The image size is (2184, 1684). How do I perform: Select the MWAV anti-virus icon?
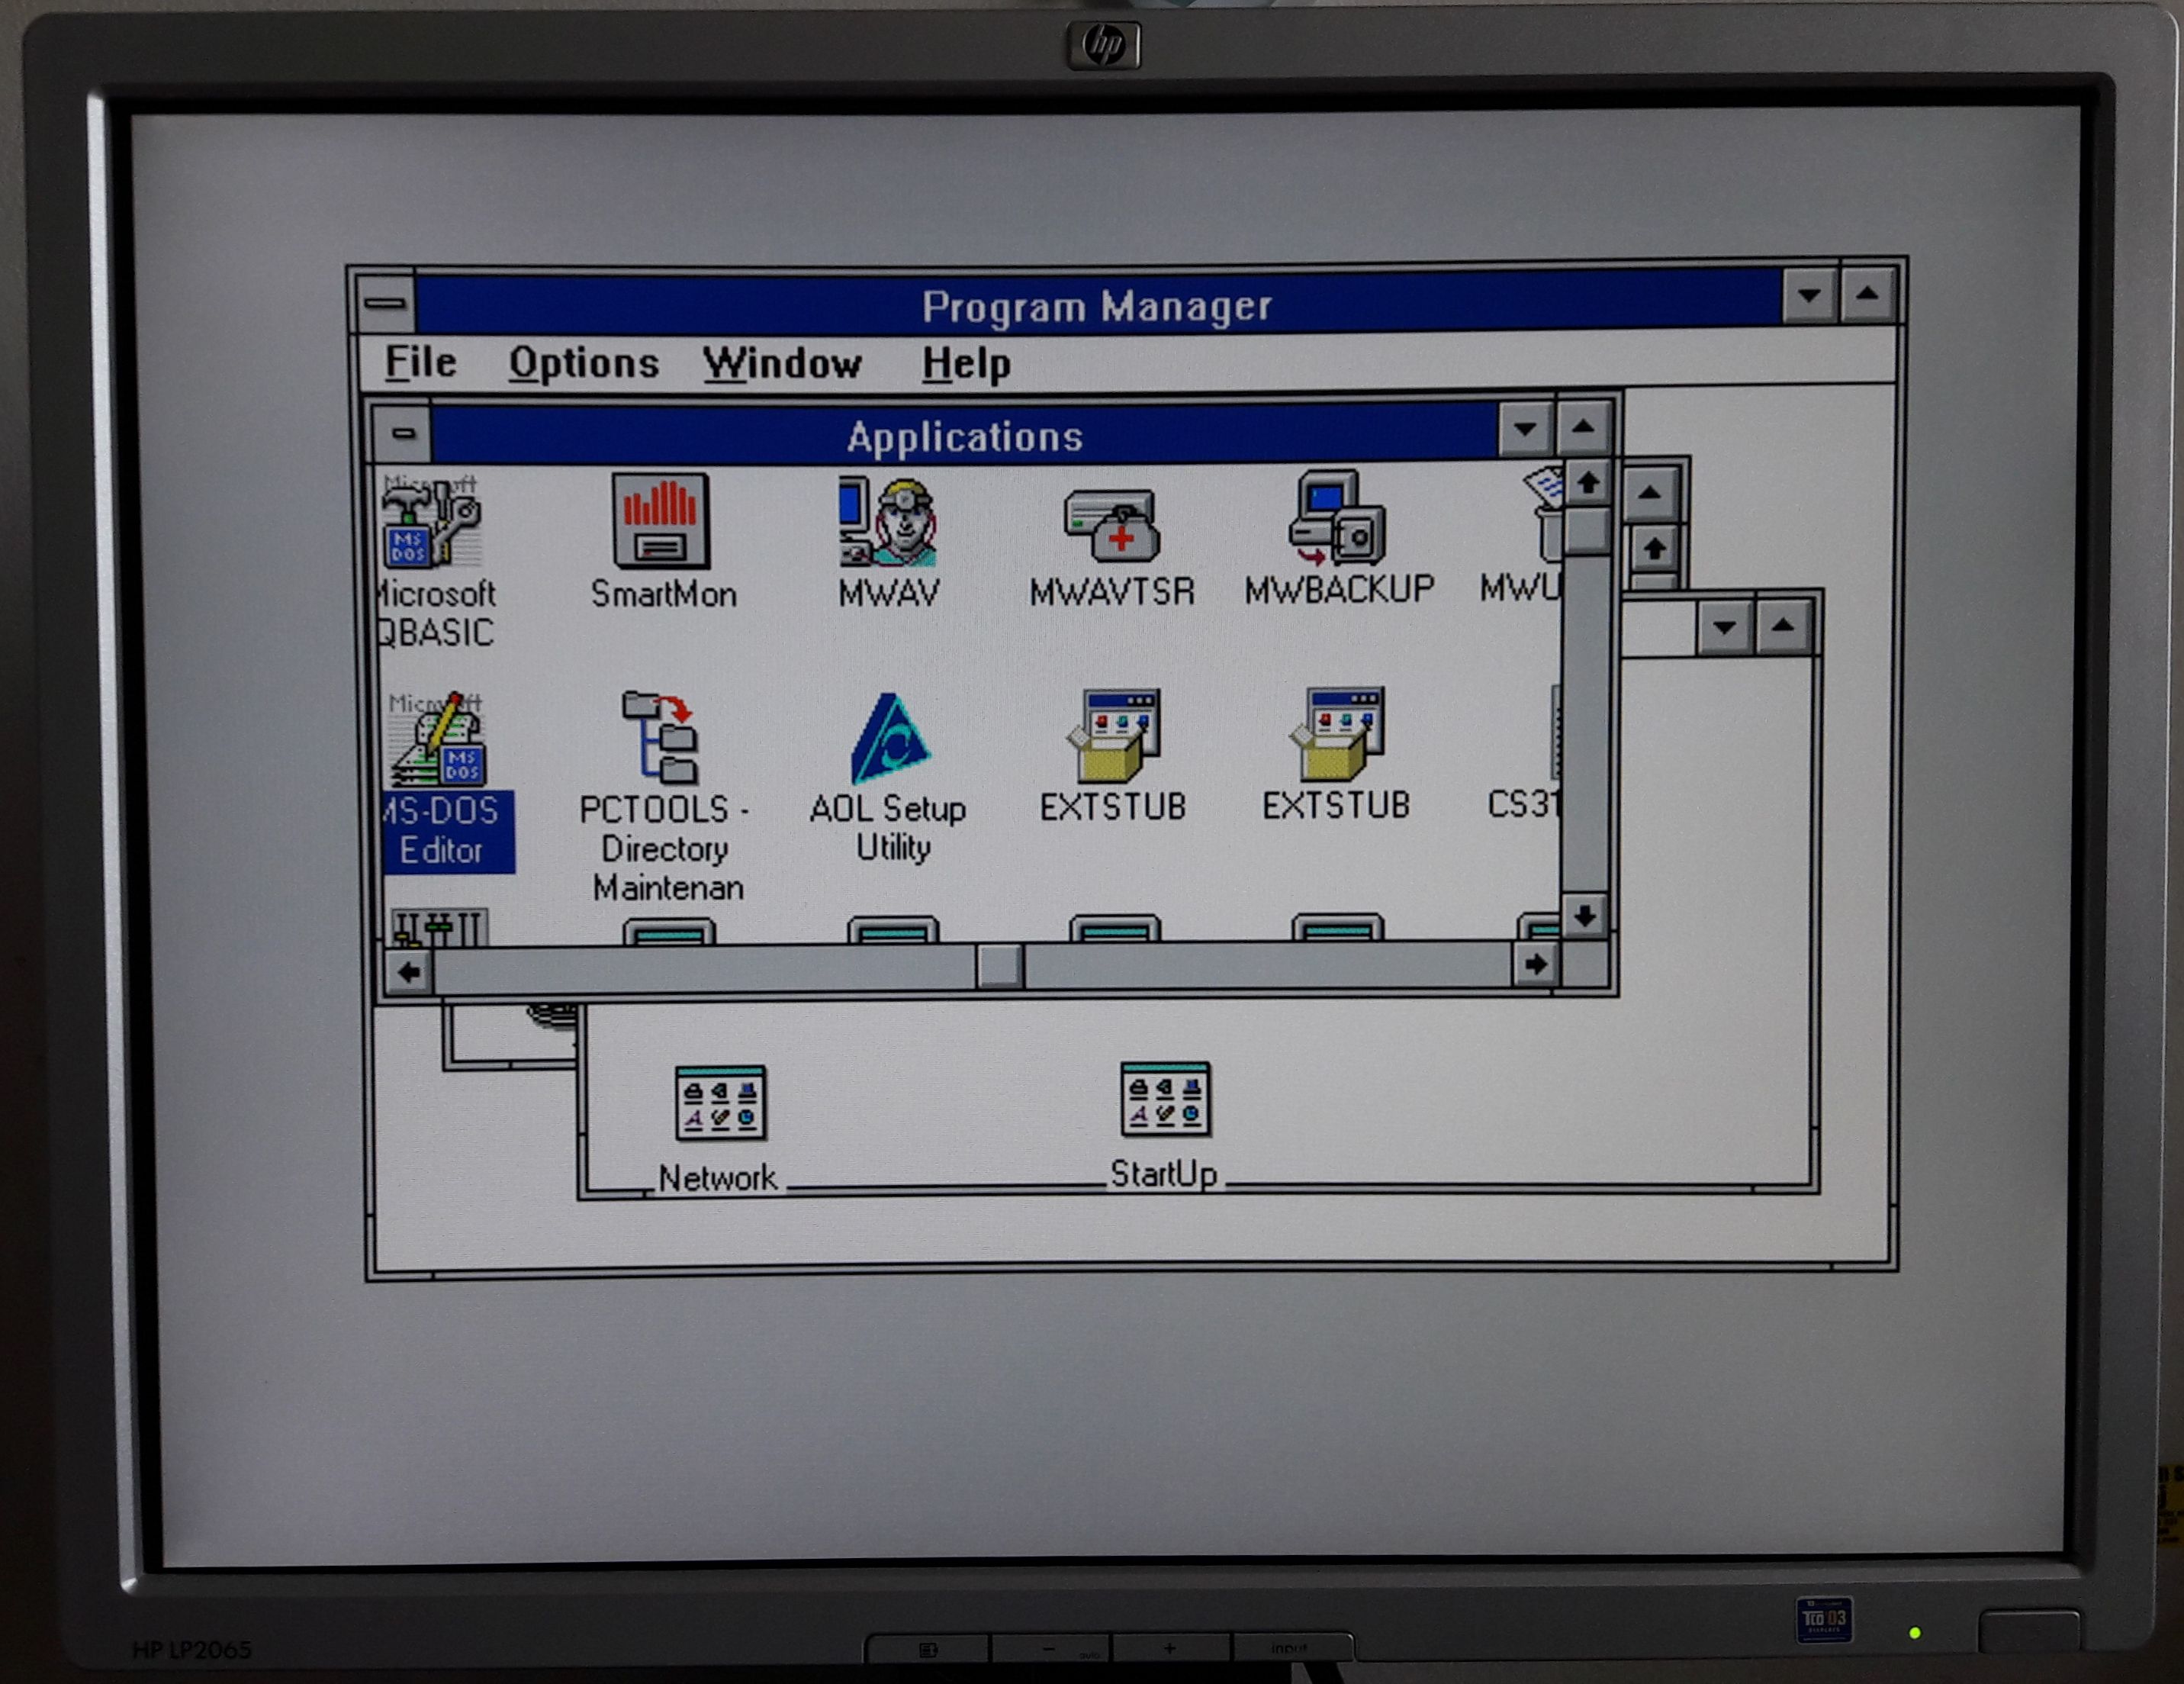click(x=888, y=522)
